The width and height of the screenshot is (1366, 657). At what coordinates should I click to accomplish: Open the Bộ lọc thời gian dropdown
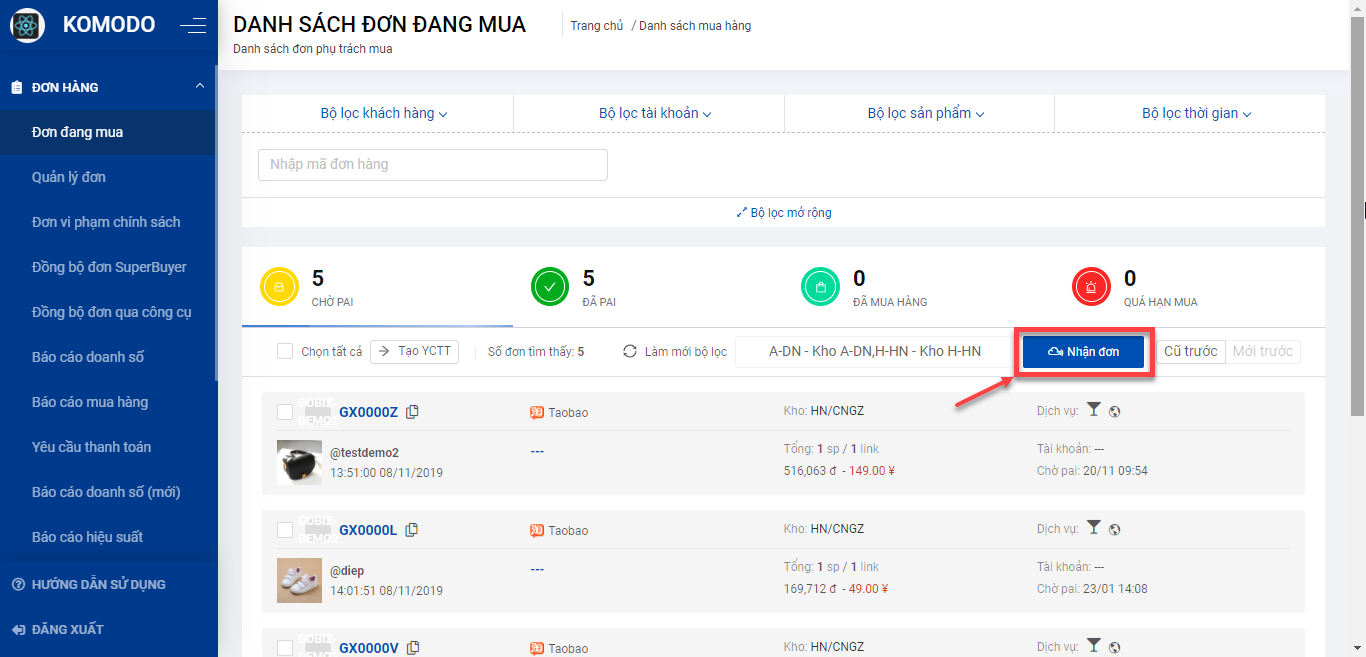point(1196,114)
